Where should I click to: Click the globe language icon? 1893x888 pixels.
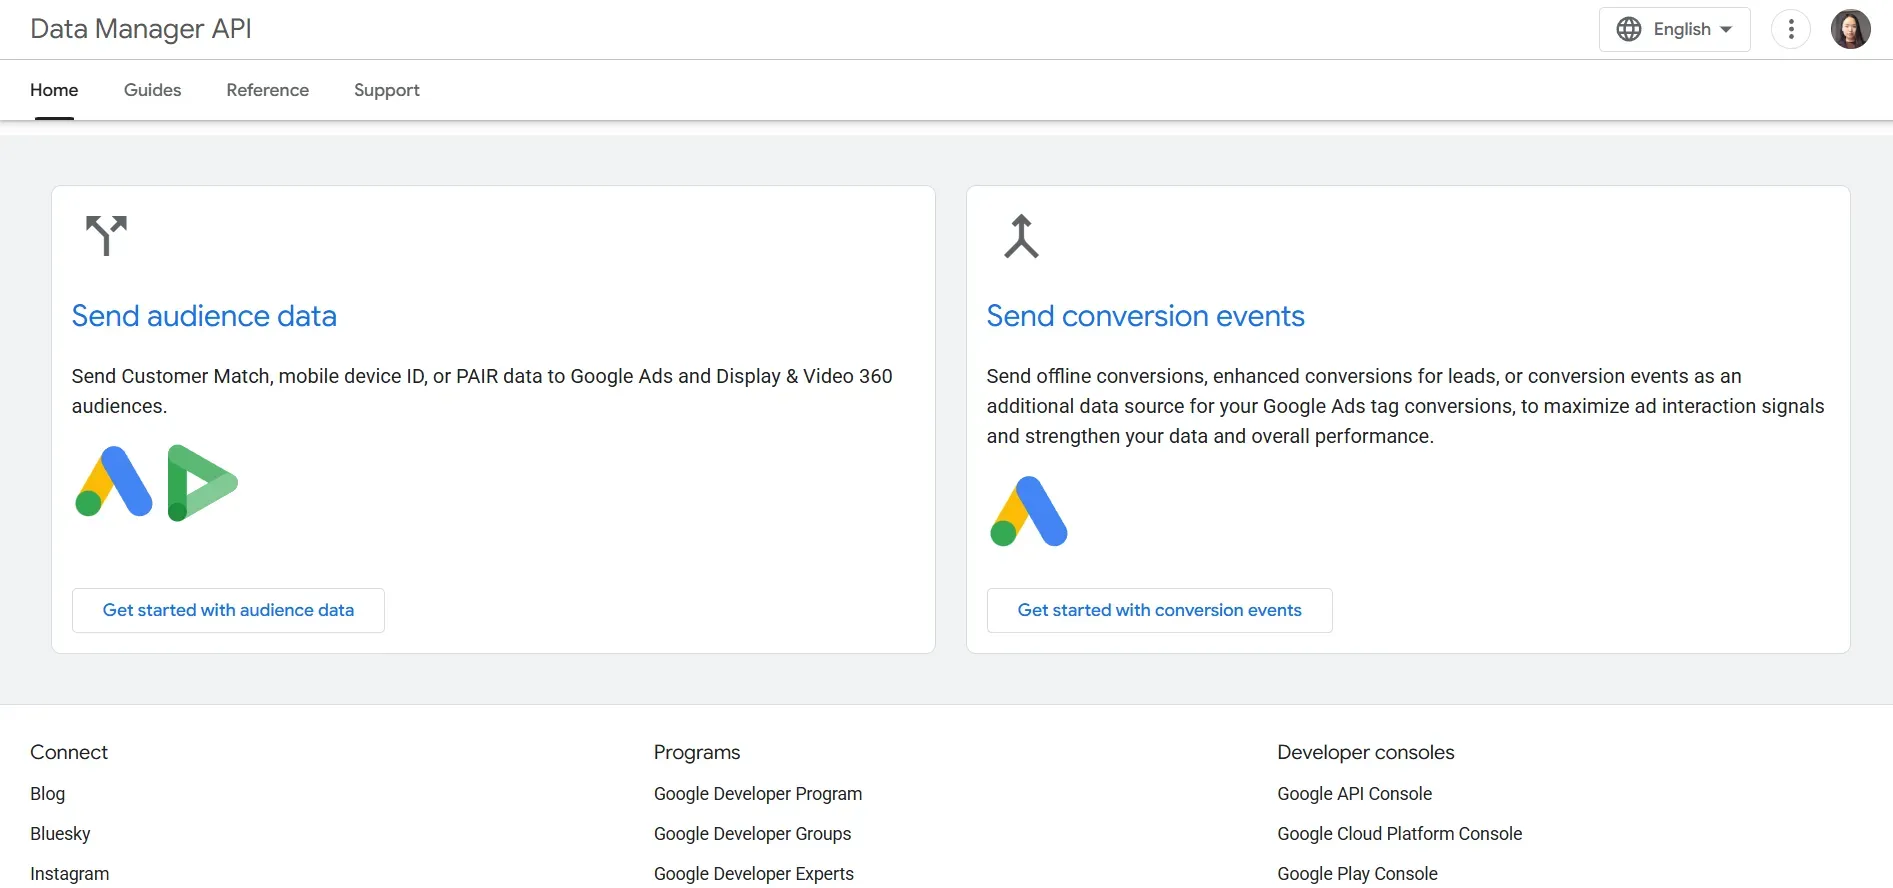(x=1629, y=29)
